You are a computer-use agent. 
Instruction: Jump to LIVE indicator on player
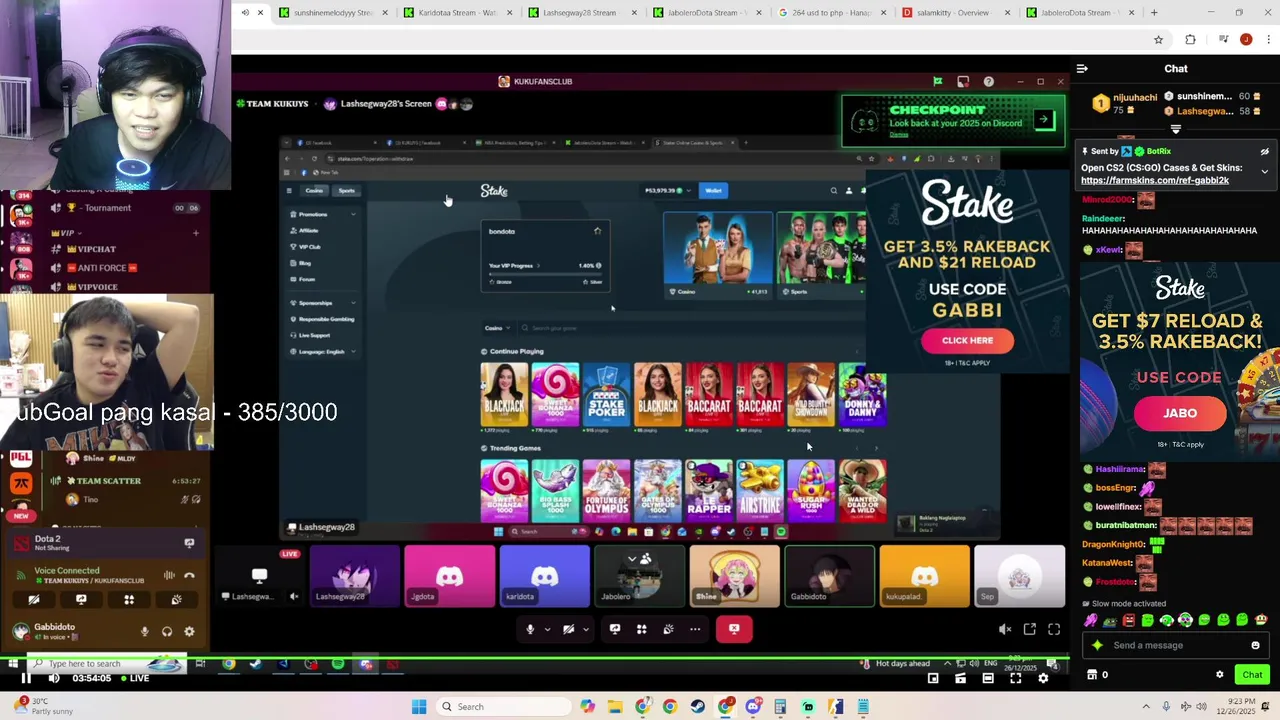(x=133, y=678)
